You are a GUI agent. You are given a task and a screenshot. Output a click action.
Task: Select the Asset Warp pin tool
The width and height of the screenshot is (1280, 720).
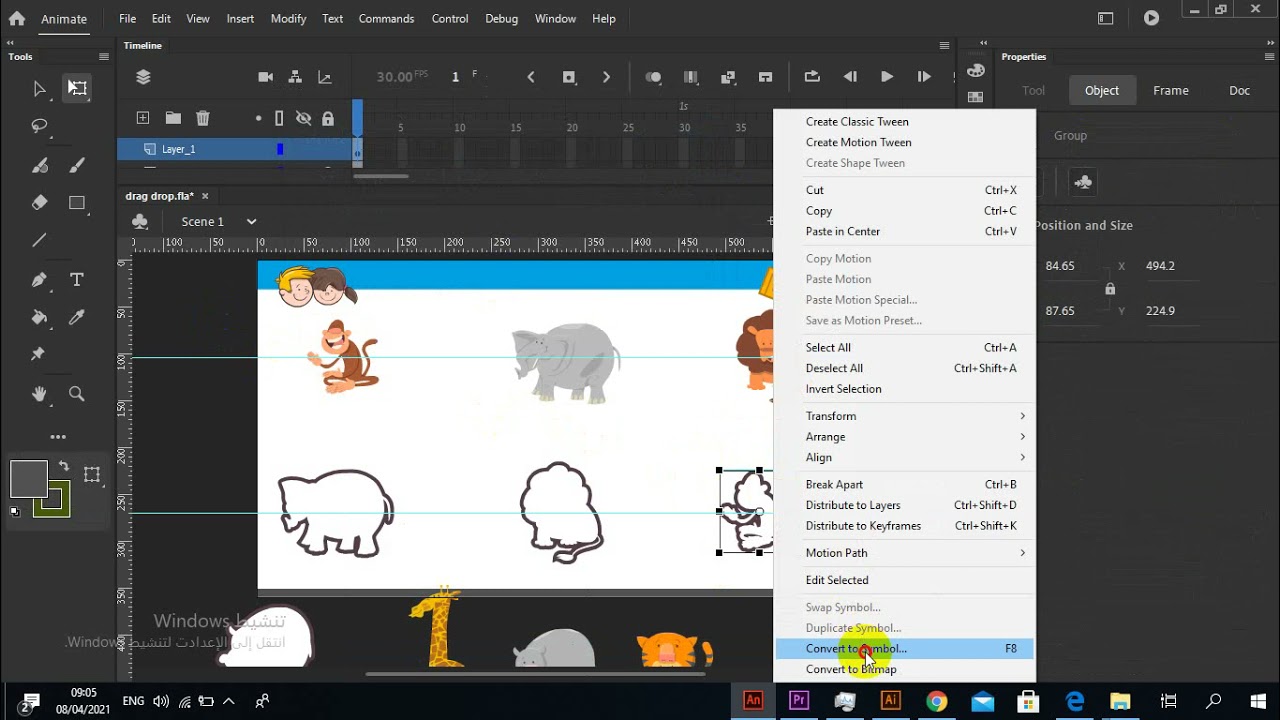(39, 354)
